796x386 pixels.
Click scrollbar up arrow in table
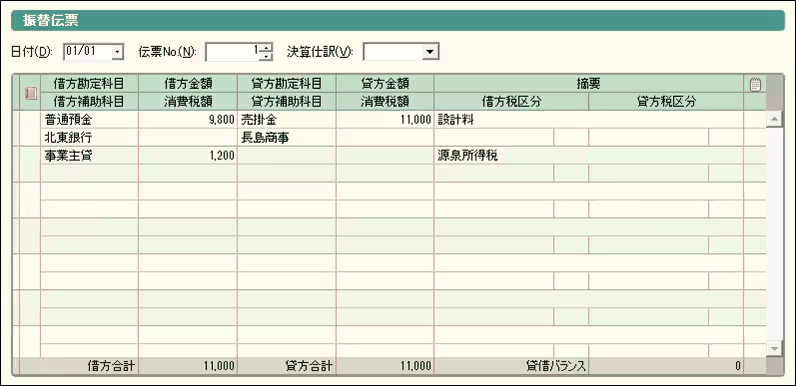(x=774, y=119)
